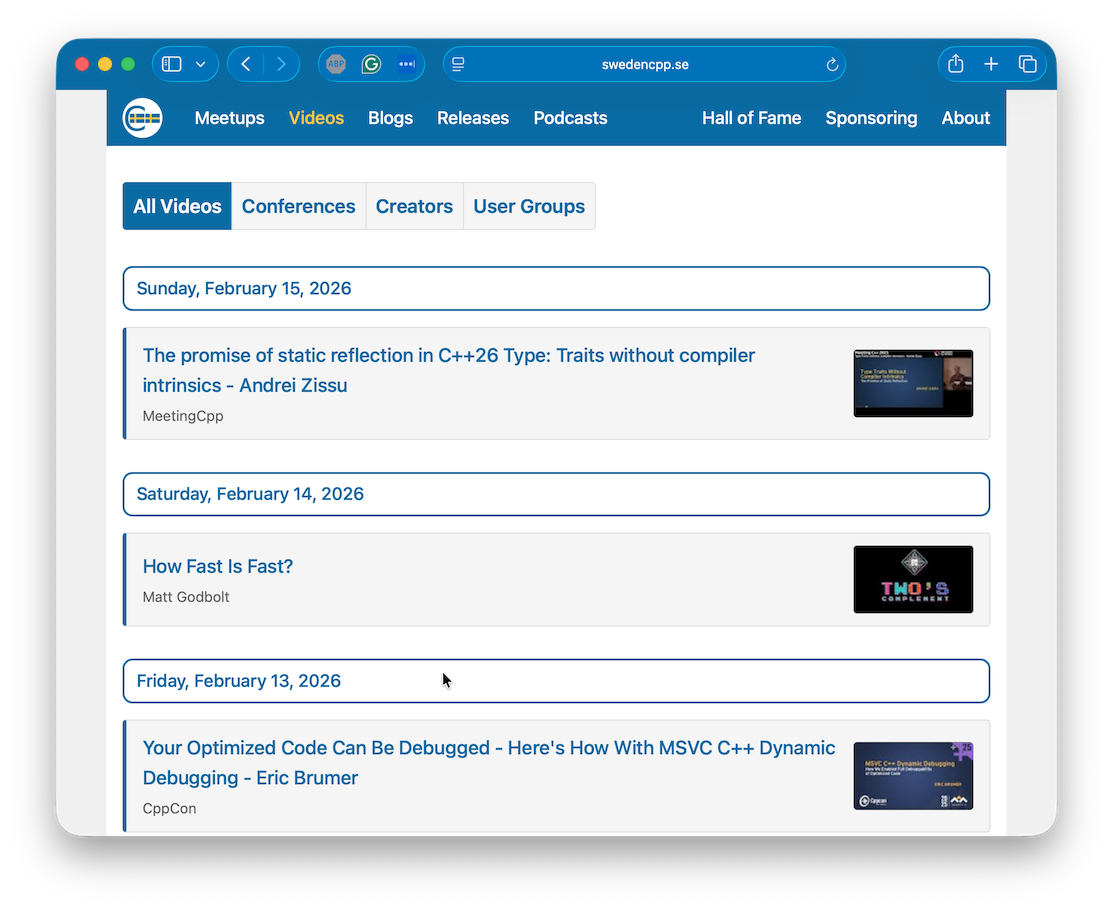
Task: Click the Two's Complement video thumbnail
Action: [912, 579]
